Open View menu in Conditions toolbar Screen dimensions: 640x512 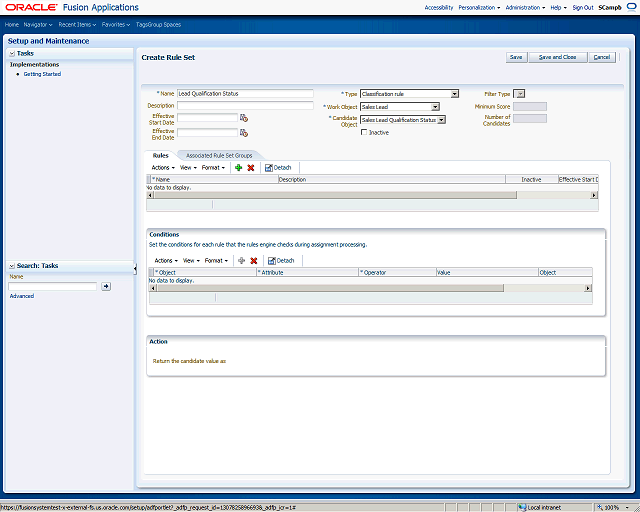pyautogui.click(x=191, y=260)
